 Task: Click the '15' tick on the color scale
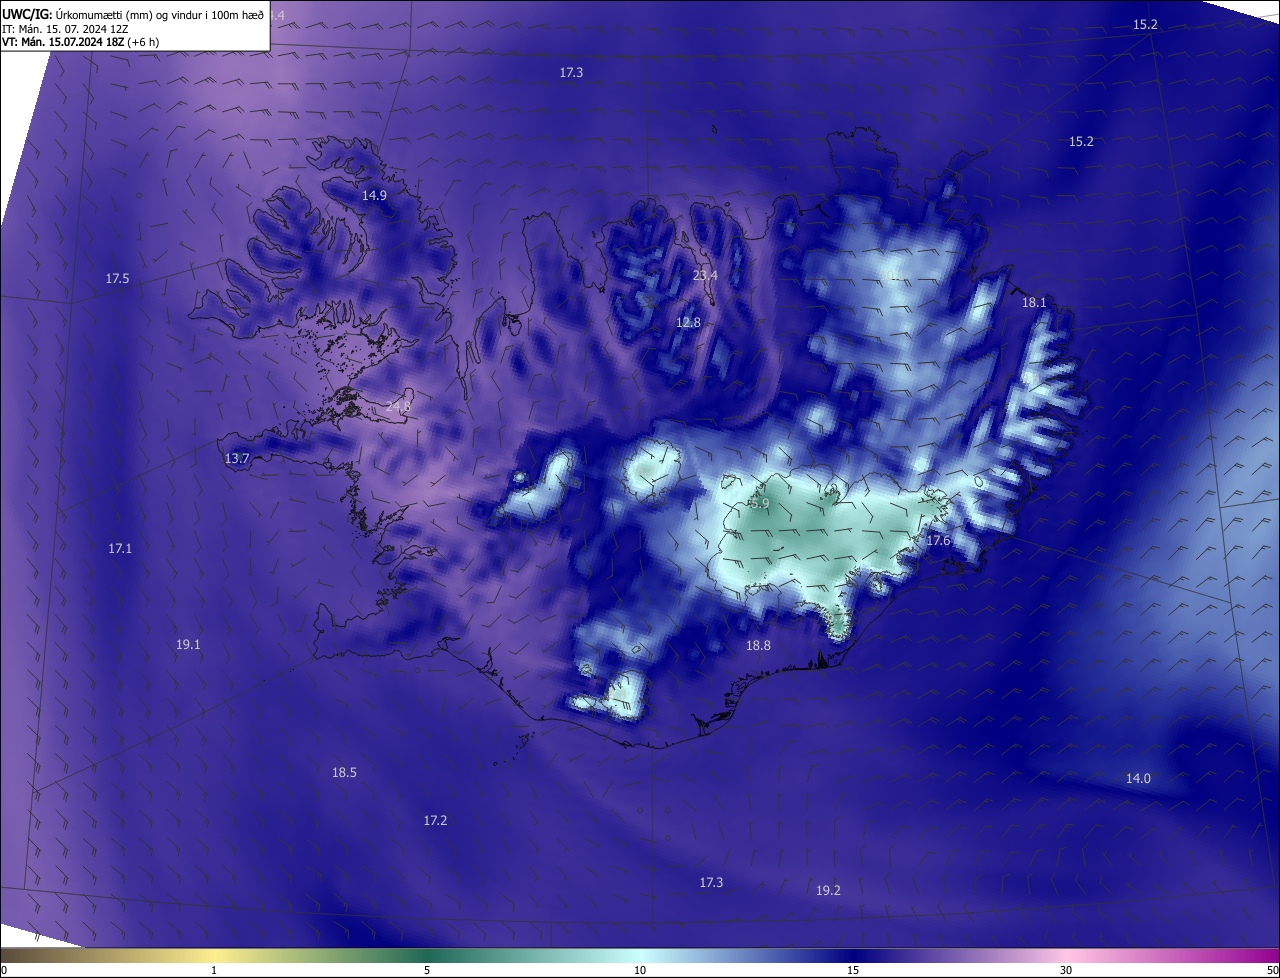[853, 970]
